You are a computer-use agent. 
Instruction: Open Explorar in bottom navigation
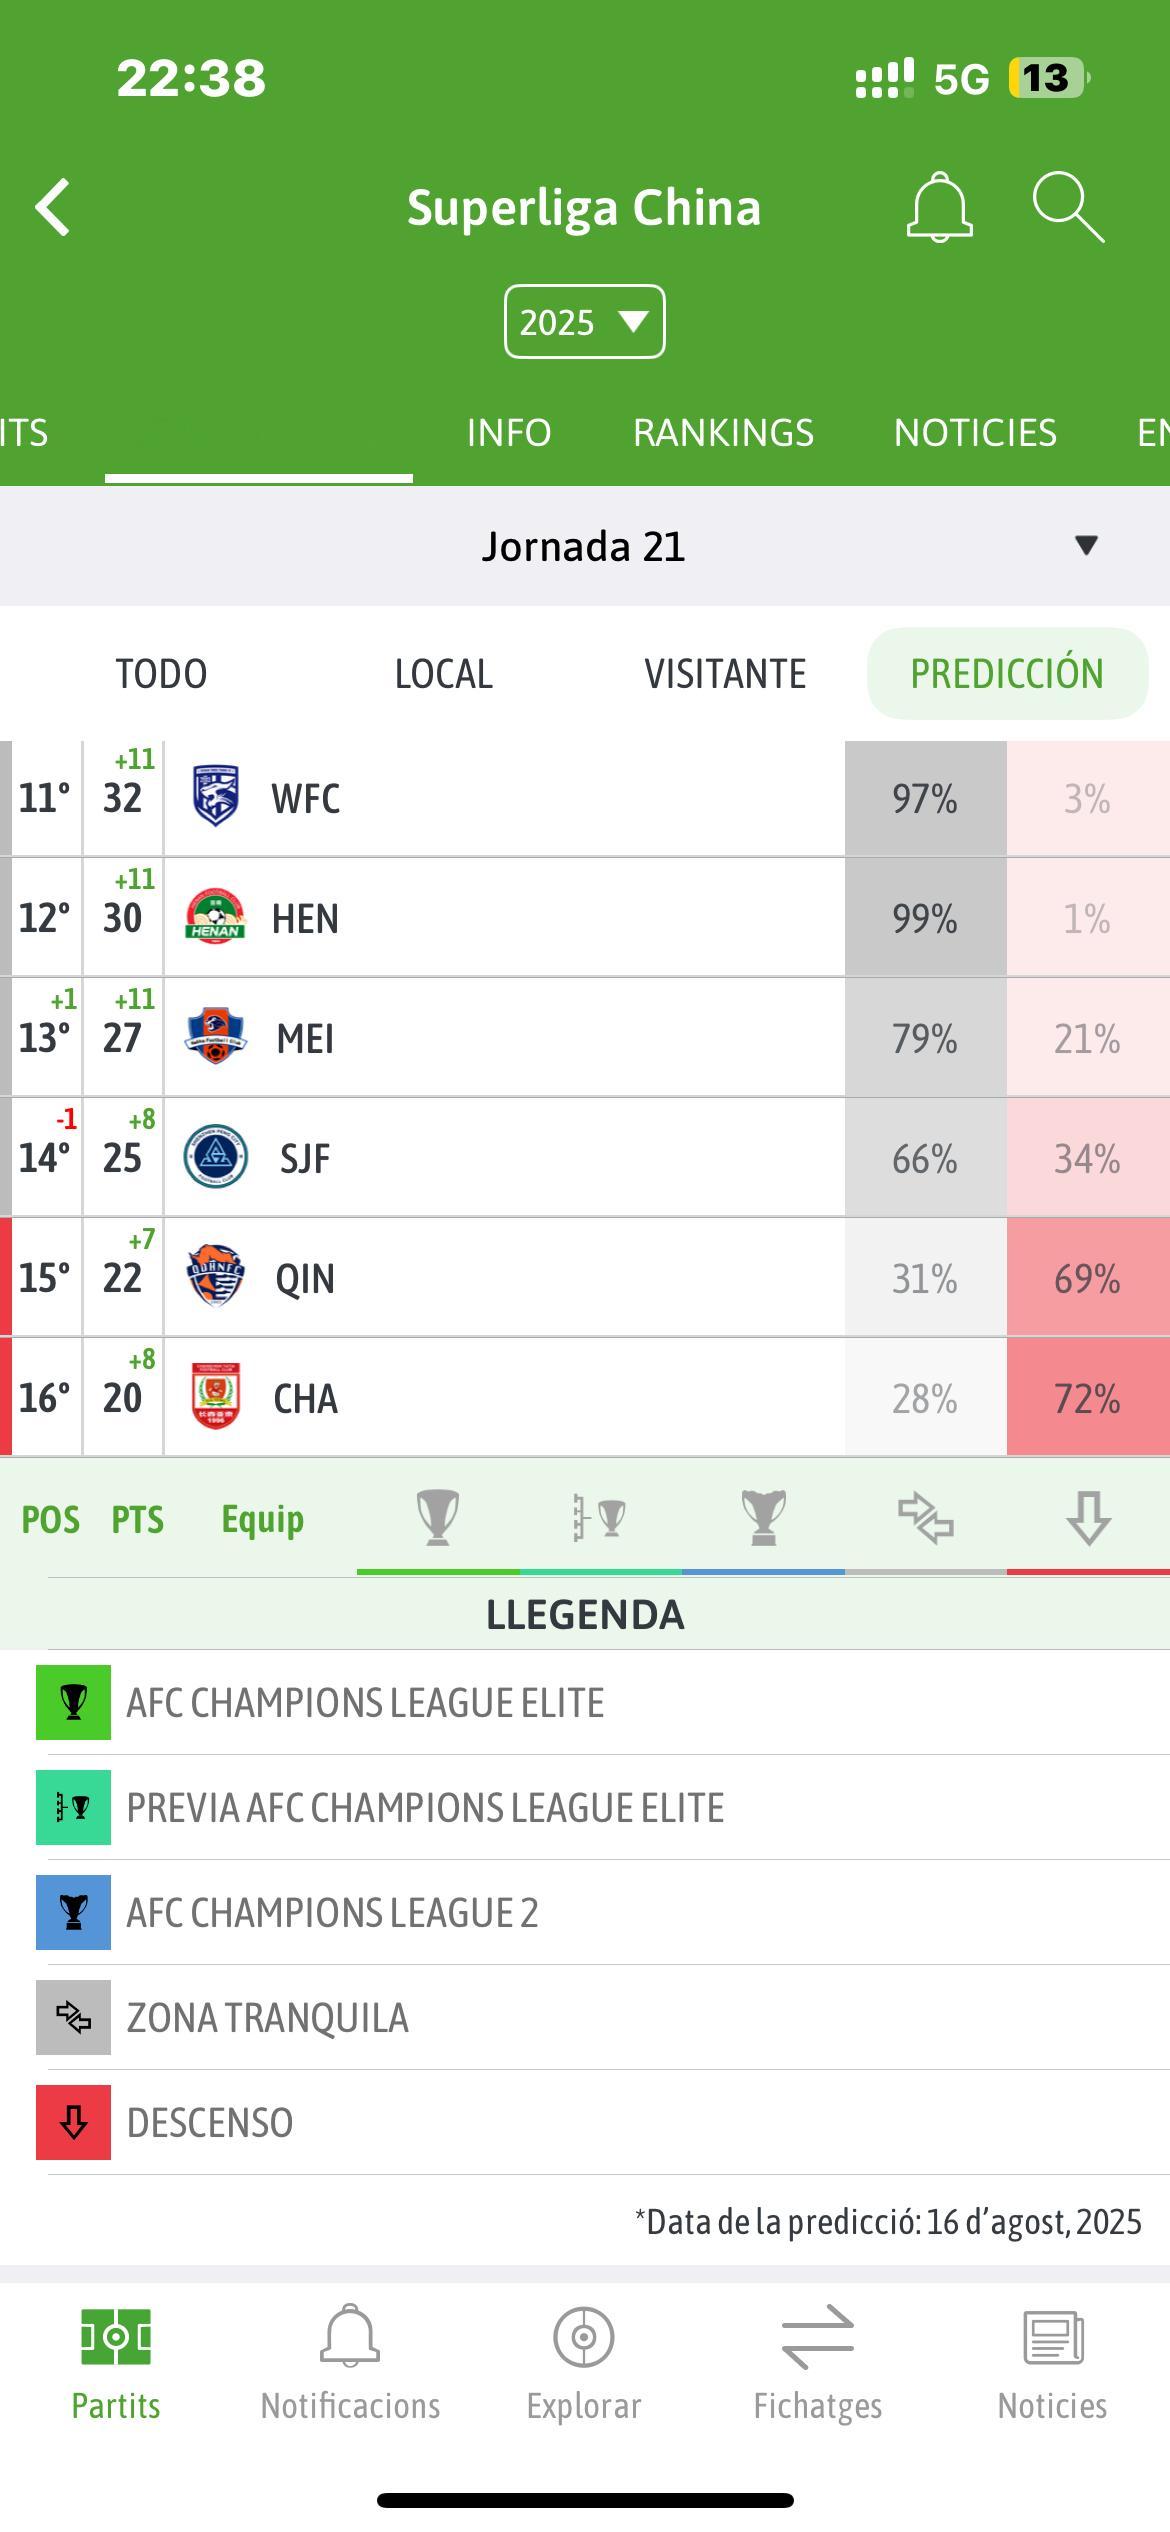pyautogui.click(x=584, y=2364)
